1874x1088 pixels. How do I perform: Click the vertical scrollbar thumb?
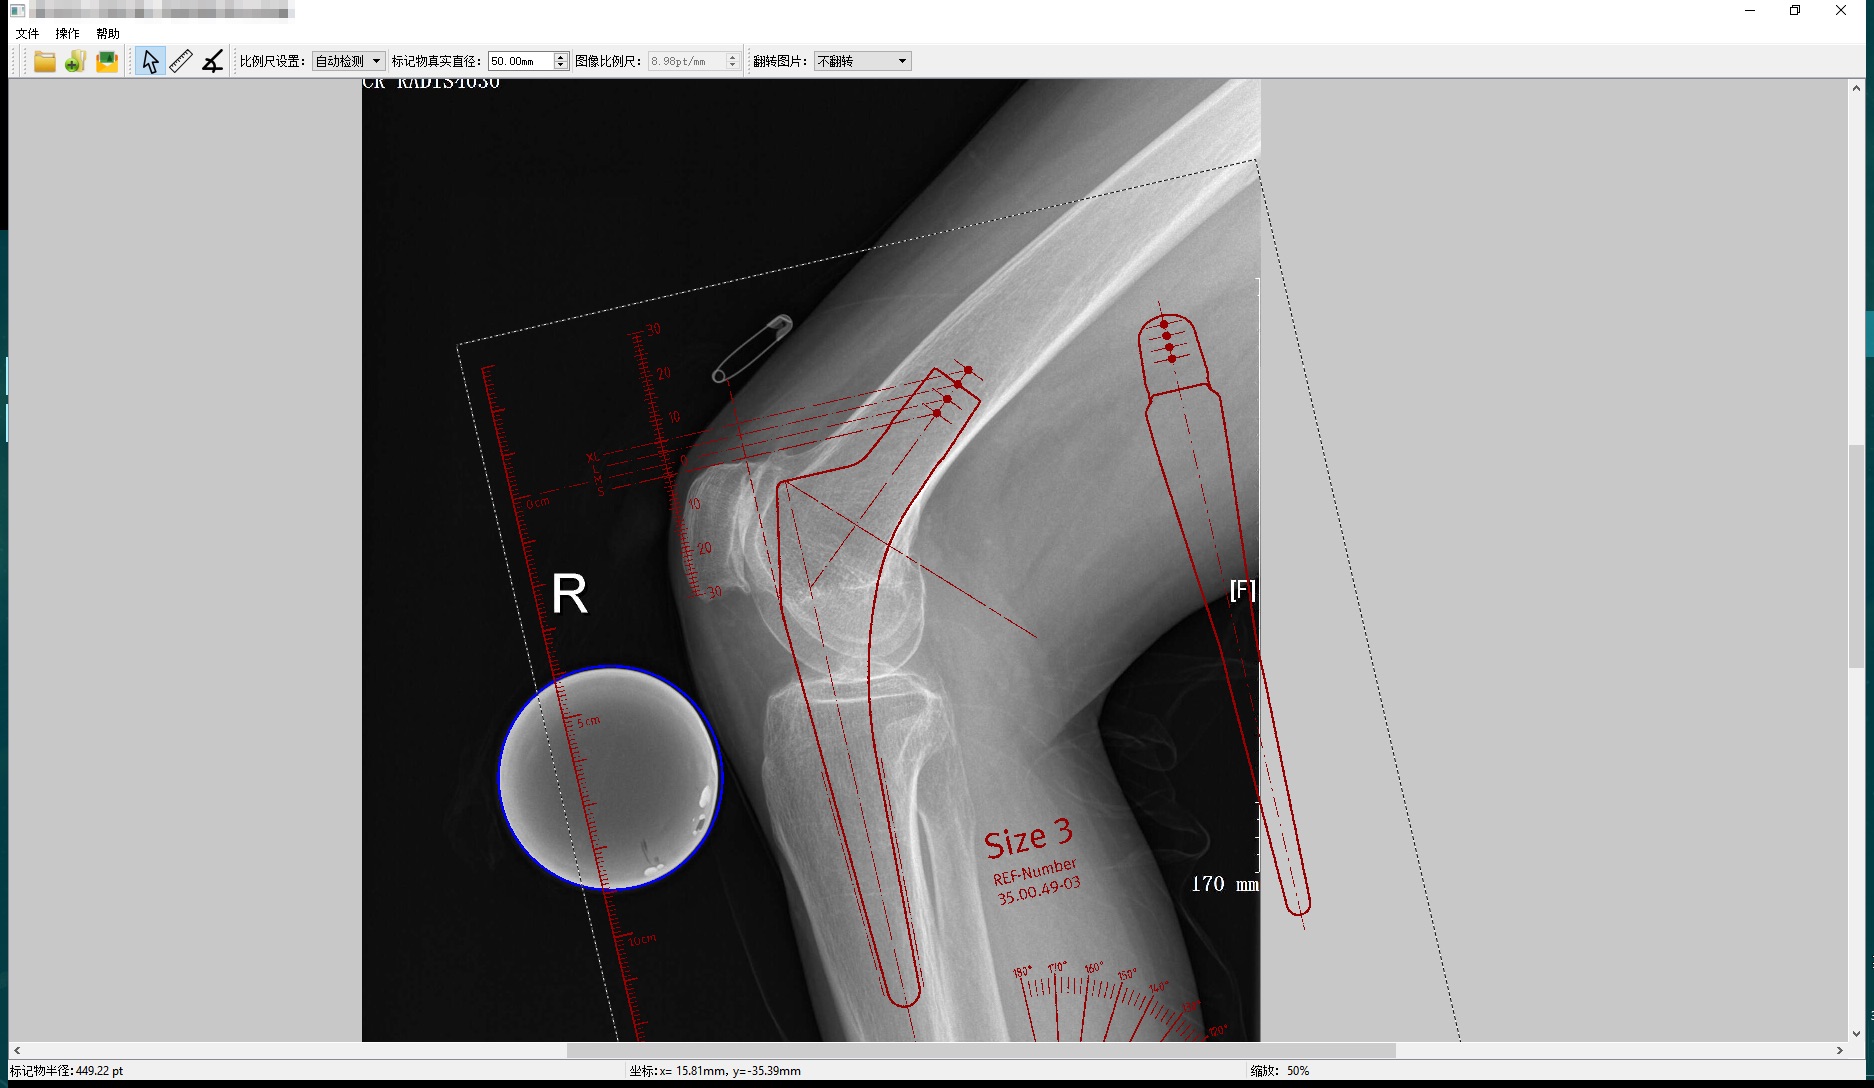coord(1856,556)
